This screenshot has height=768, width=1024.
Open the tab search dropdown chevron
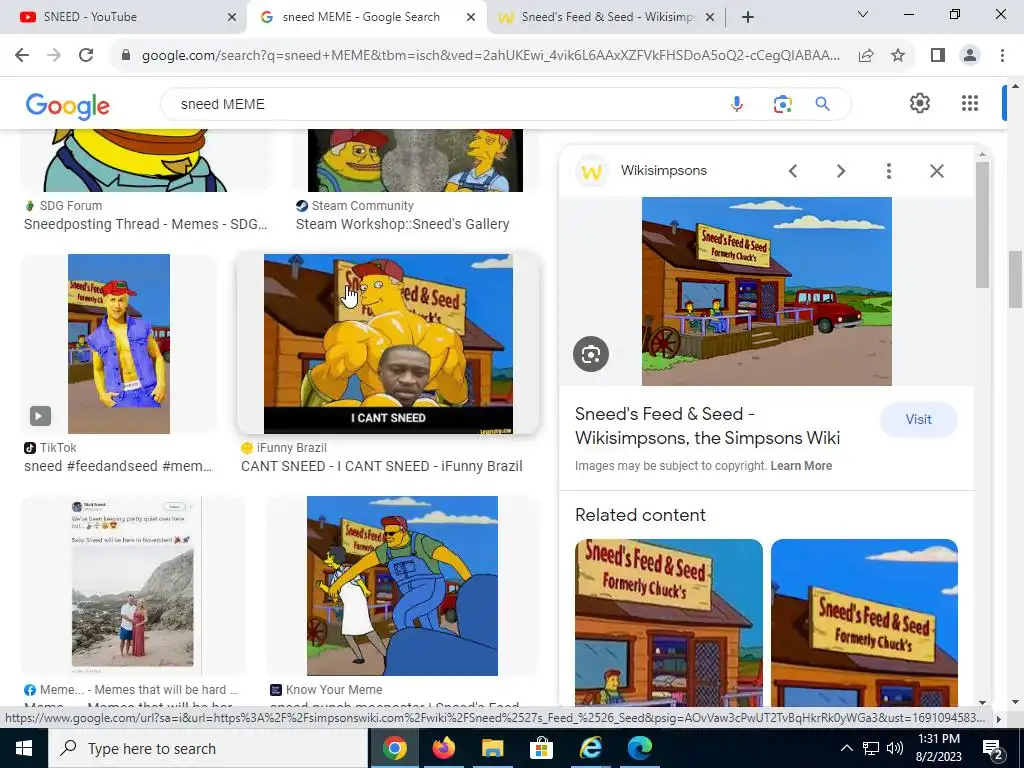click(x=863, y=14)
